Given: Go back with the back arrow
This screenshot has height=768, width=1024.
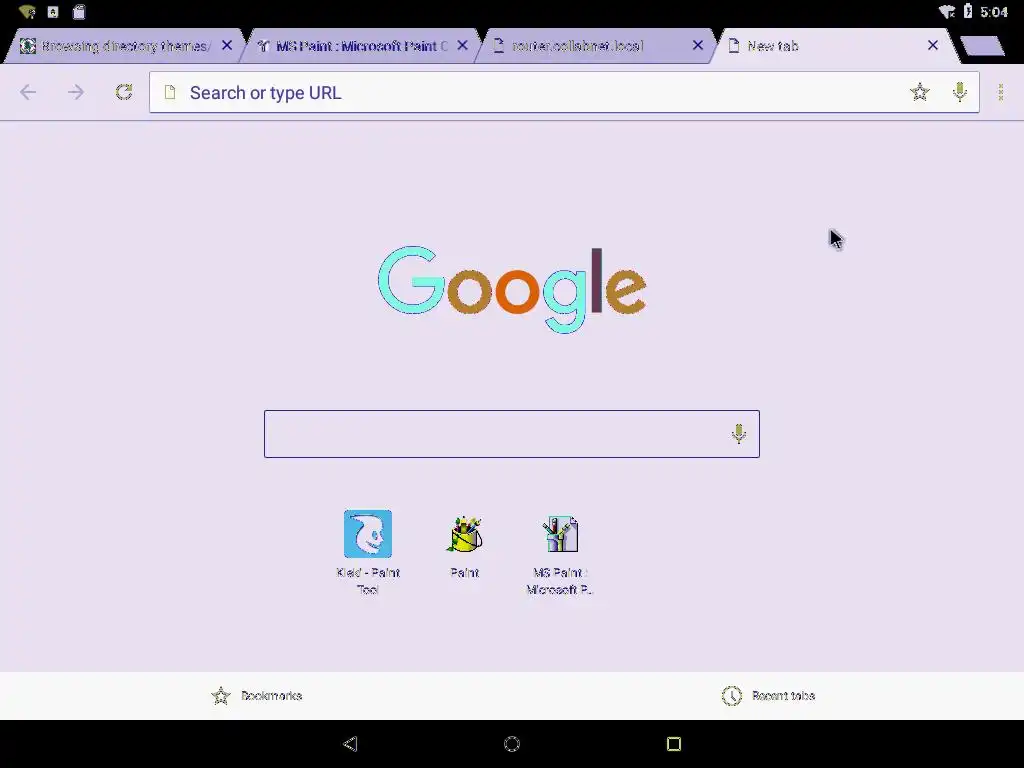Looking at the screenshot, I should point(28,92).
